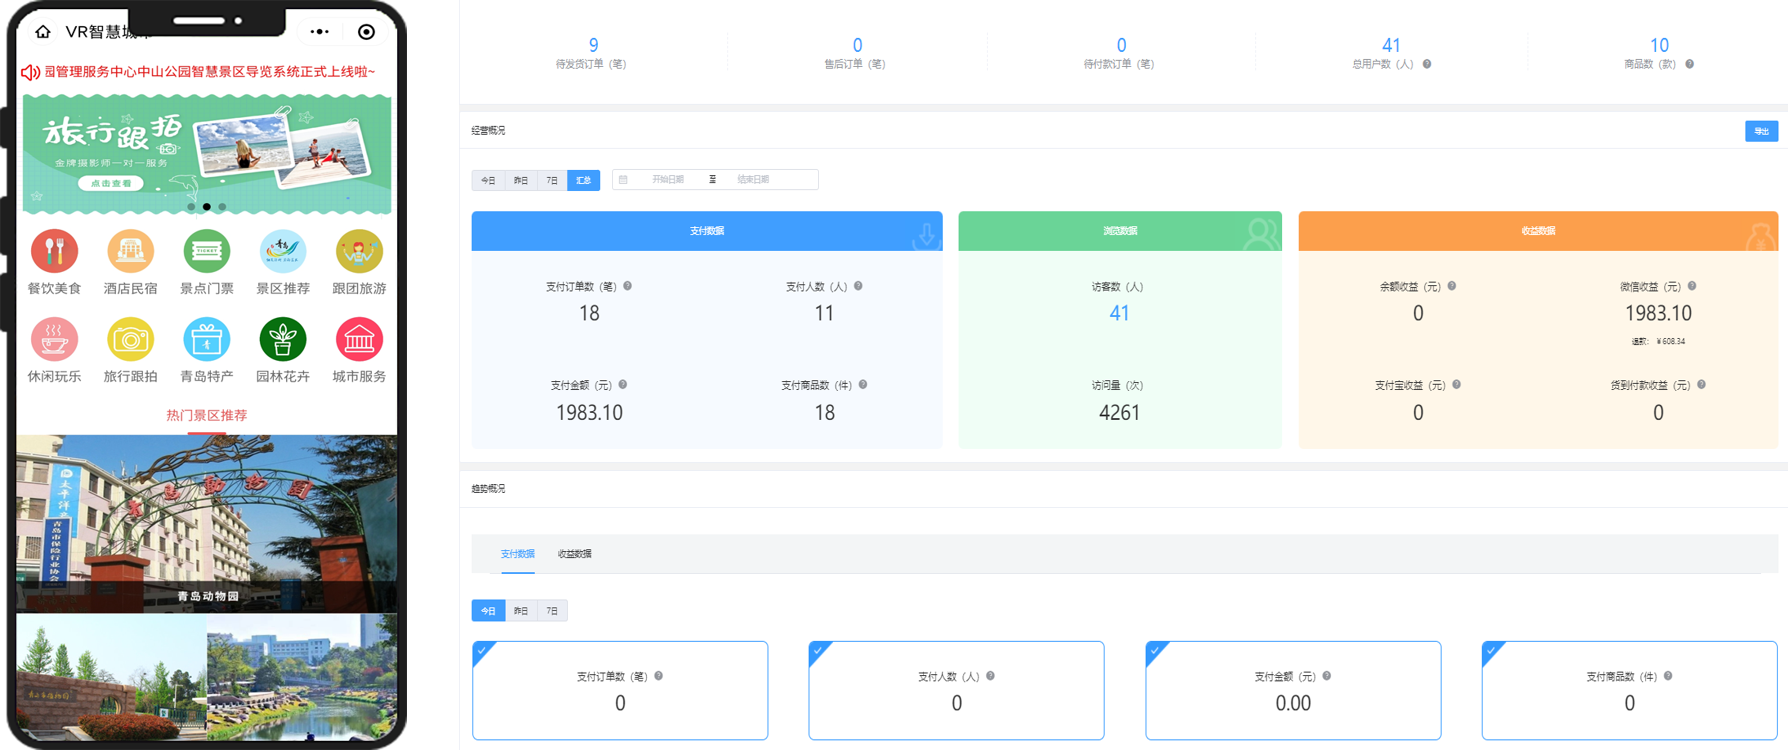This screenshot has width=1788, height=750.
Task: Open the 开始日期 start date picker
Action: (x=667, y=180)
